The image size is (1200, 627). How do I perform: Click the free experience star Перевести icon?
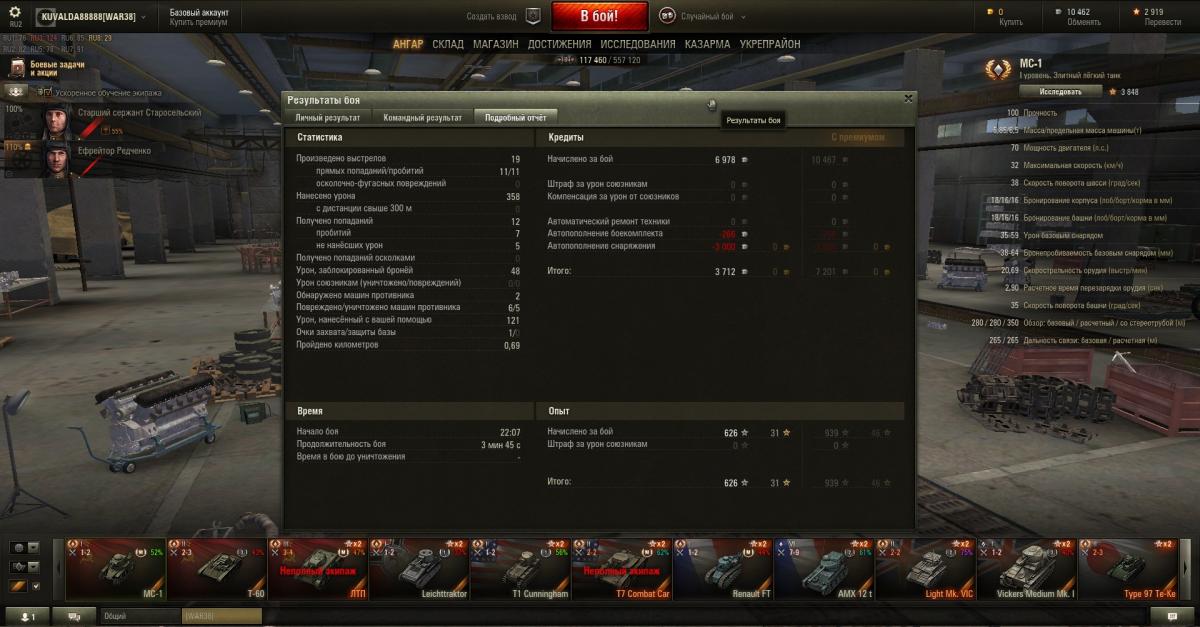[x=1135, y=12]
